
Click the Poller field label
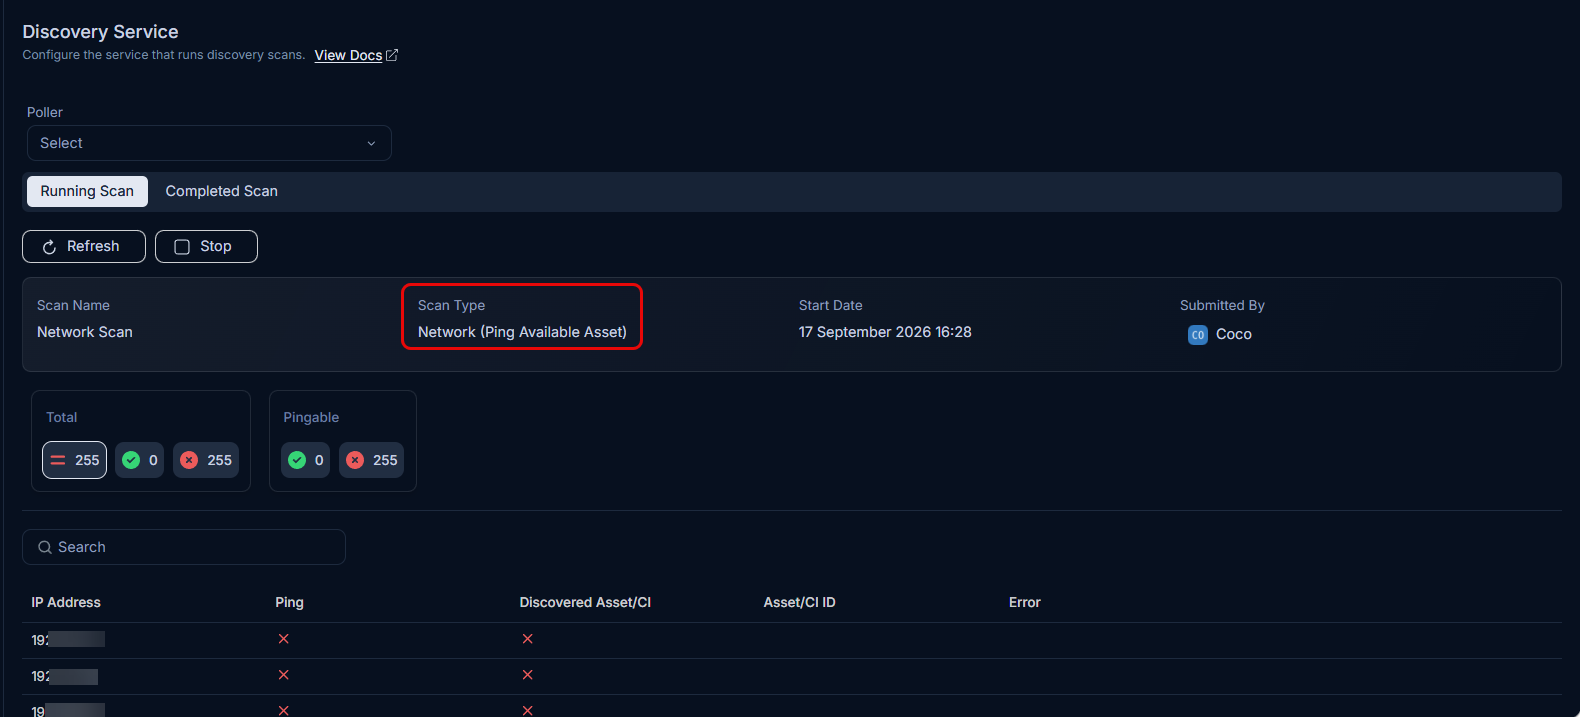(45, 112)
